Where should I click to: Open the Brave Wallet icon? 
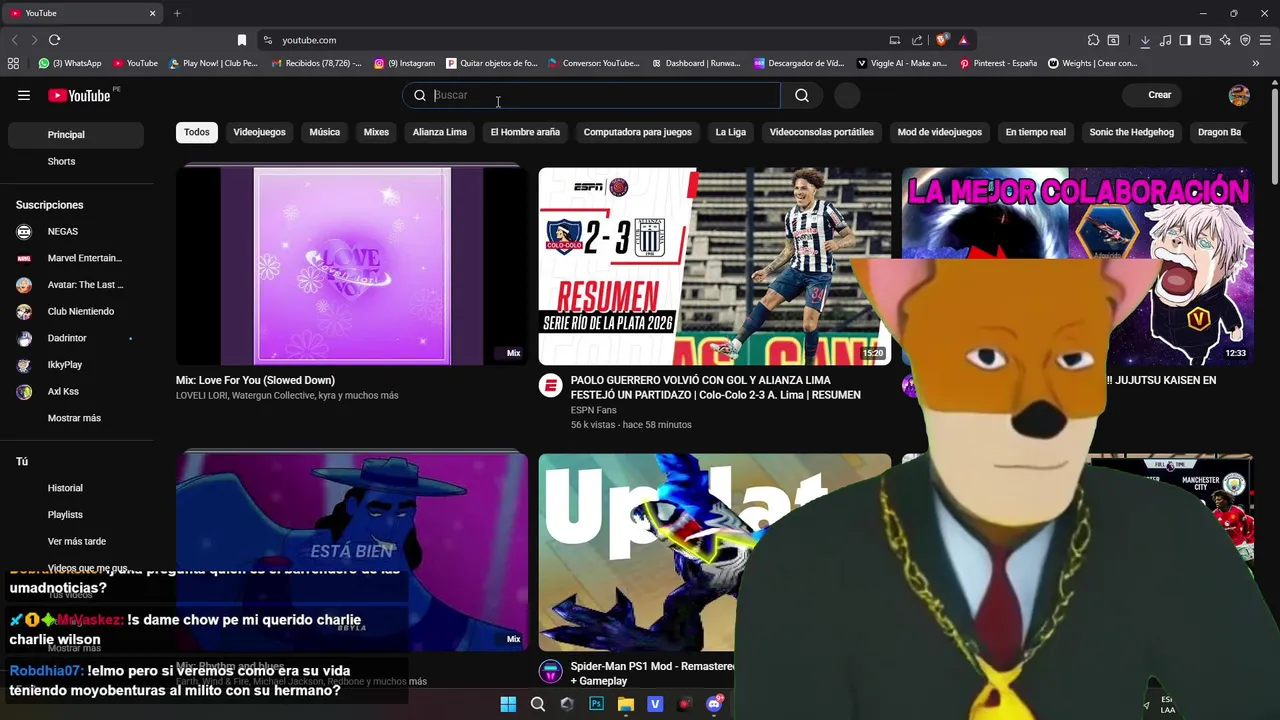click(1205, 40)
